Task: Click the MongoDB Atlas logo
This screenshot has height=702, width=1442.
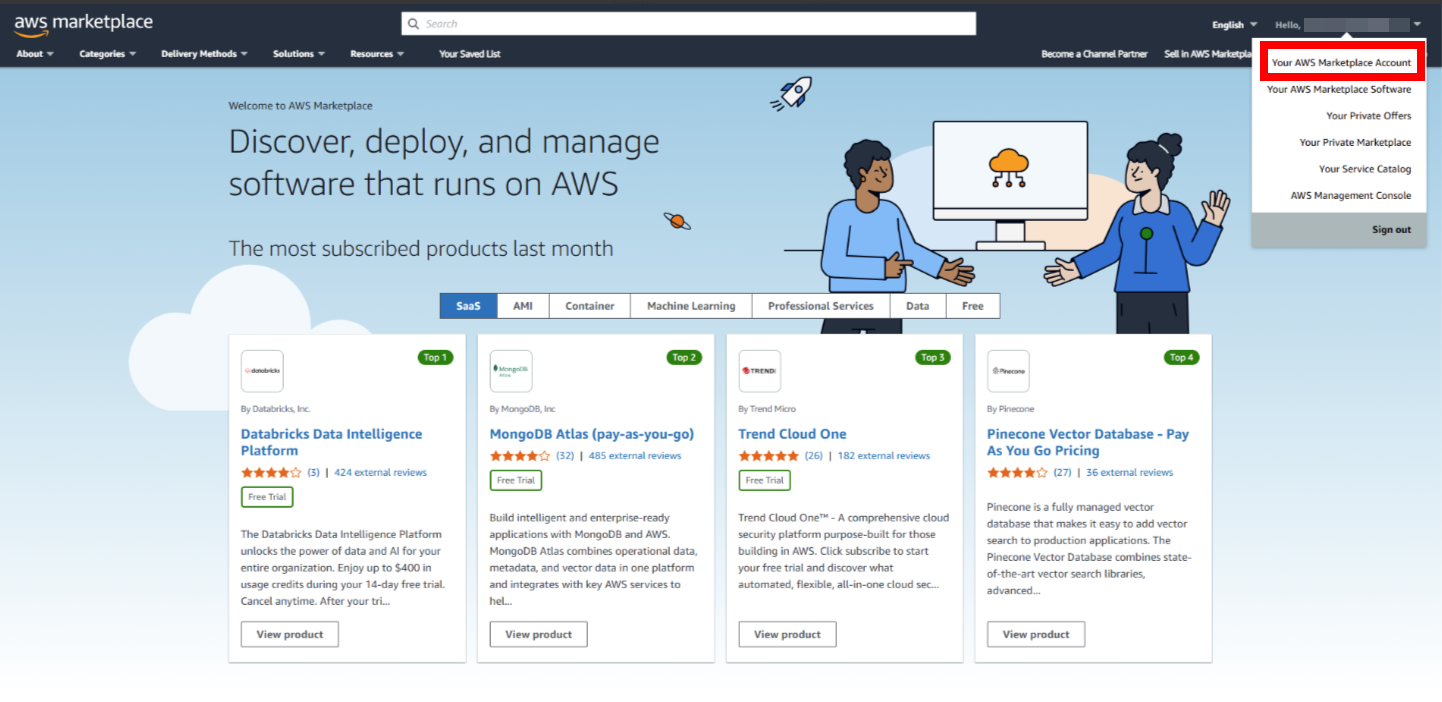Action: pyautogui.click(x=510, y=371)
